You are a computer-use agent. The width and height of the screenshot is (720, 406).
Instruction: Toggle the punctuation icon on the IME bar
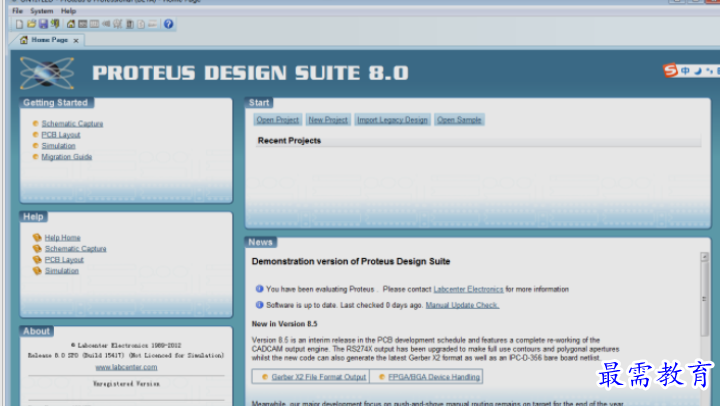(710, 71)
